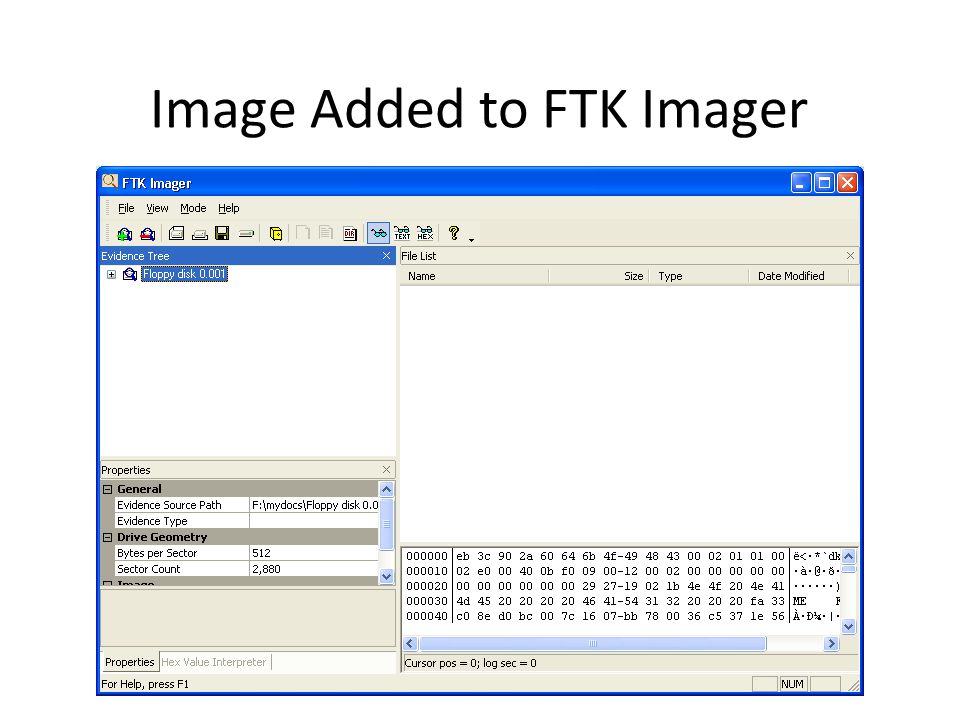Image resolution: width=960 pixels, height=720 pixels.
Task: Click the yellow question mark help icon
Action: [x=454, y=233]
